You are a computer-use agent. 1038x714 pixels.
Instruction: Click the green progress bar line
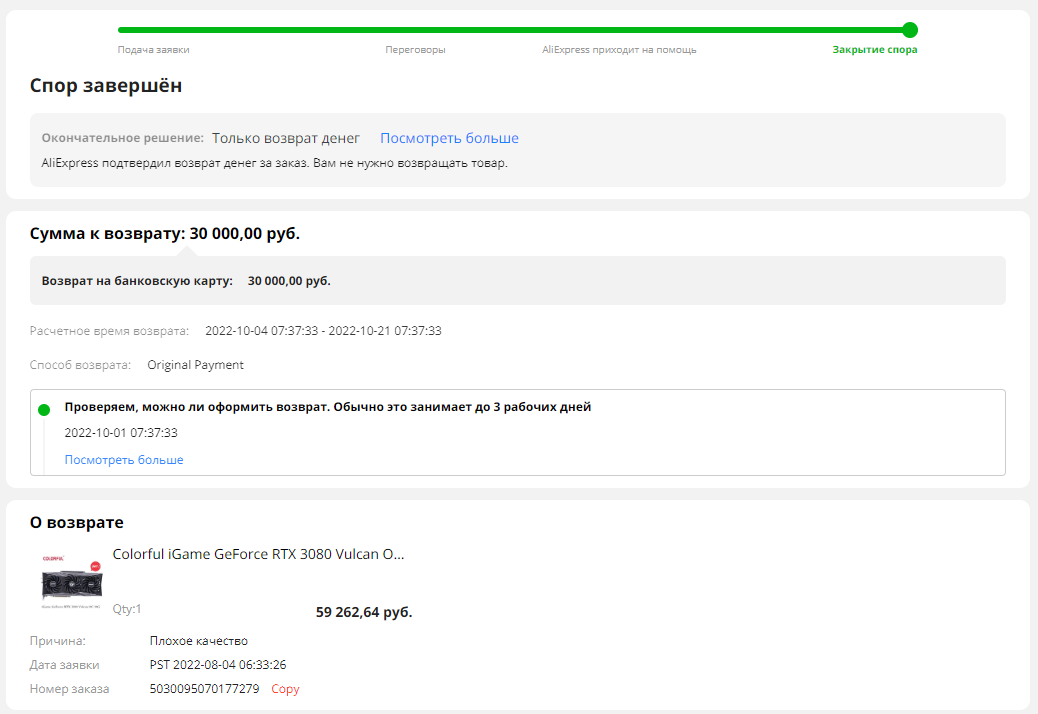pyautogui.click(x=500, y=30)
